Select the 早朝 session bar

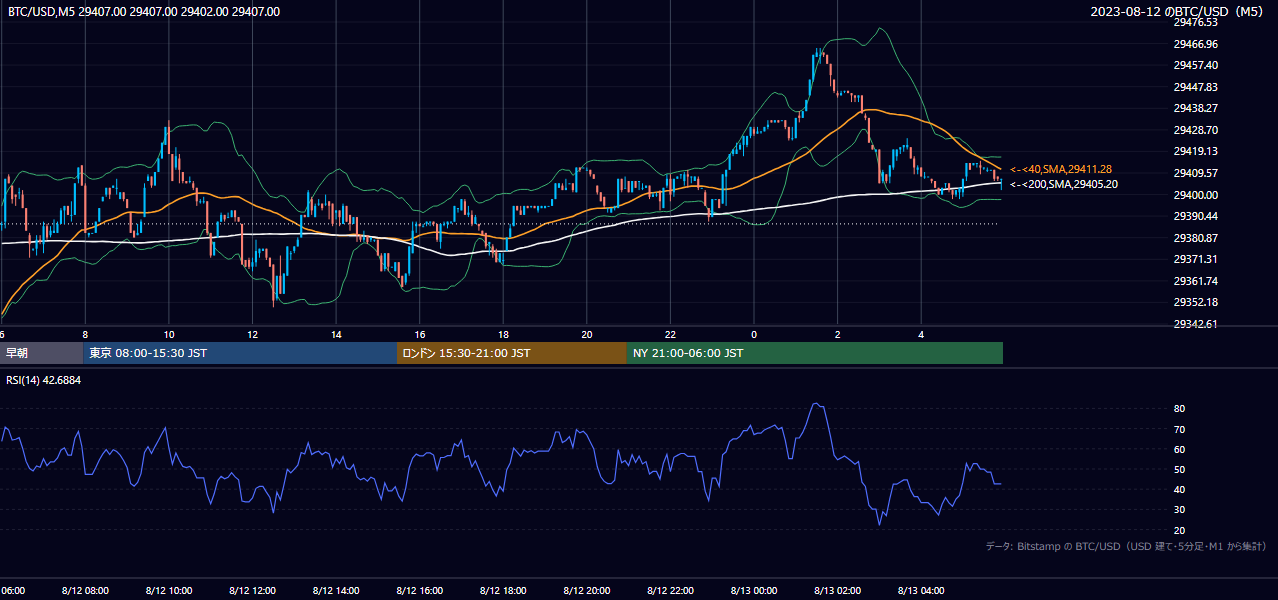pos(41,353)
